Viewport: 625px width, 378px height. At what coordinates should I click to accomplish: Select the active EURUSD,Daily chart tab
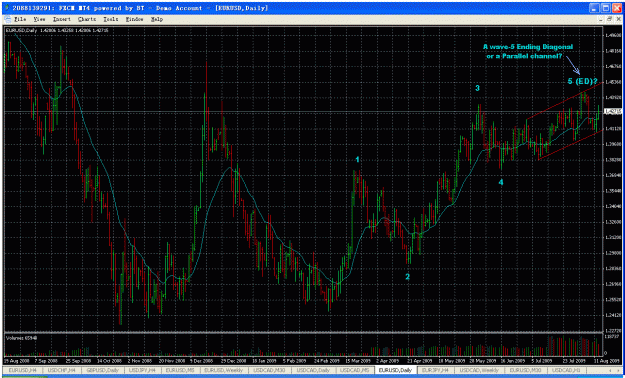[395, 370]
